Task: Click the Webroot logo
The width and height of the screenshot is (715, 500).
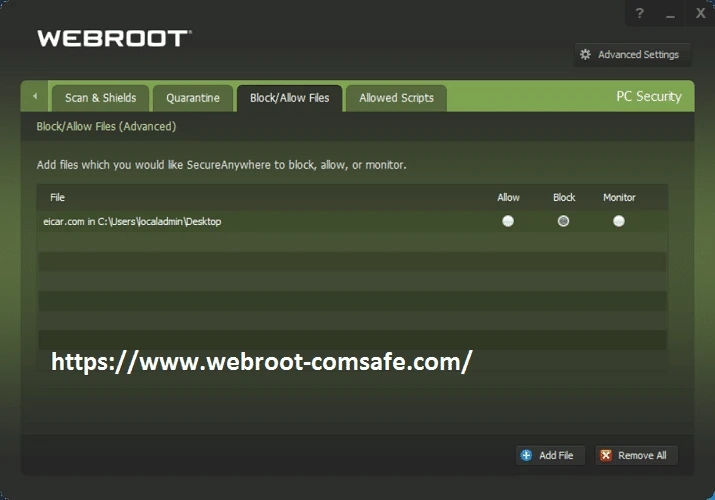Action: pos(114,39)
